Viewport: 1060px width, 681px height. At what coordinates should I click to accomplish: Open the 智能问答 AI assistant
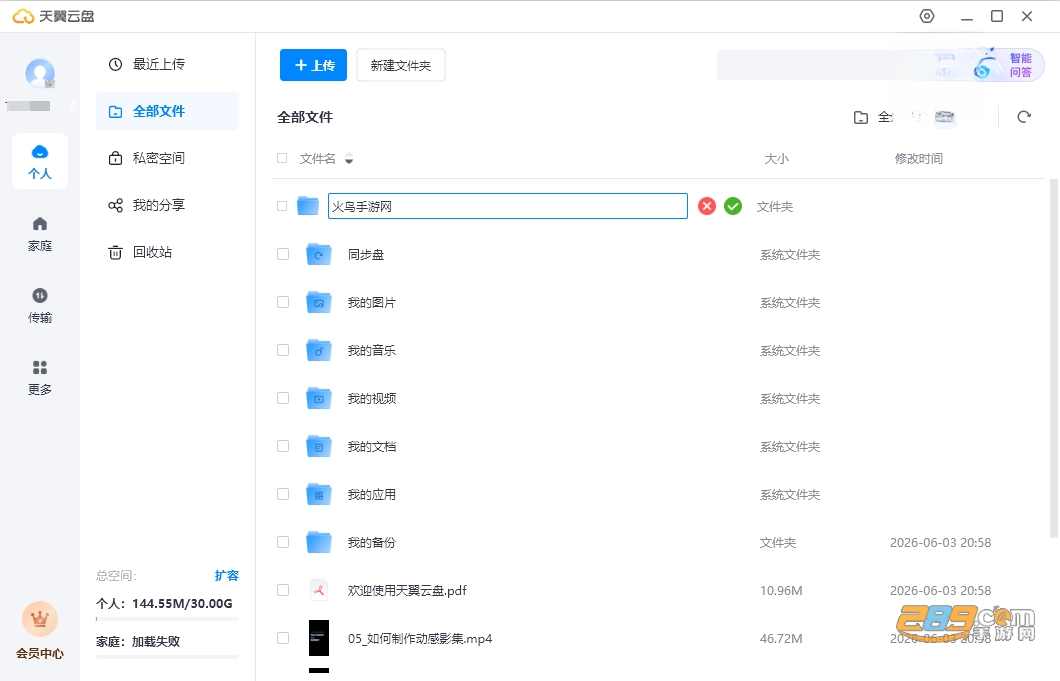[x=1009, y=65]
